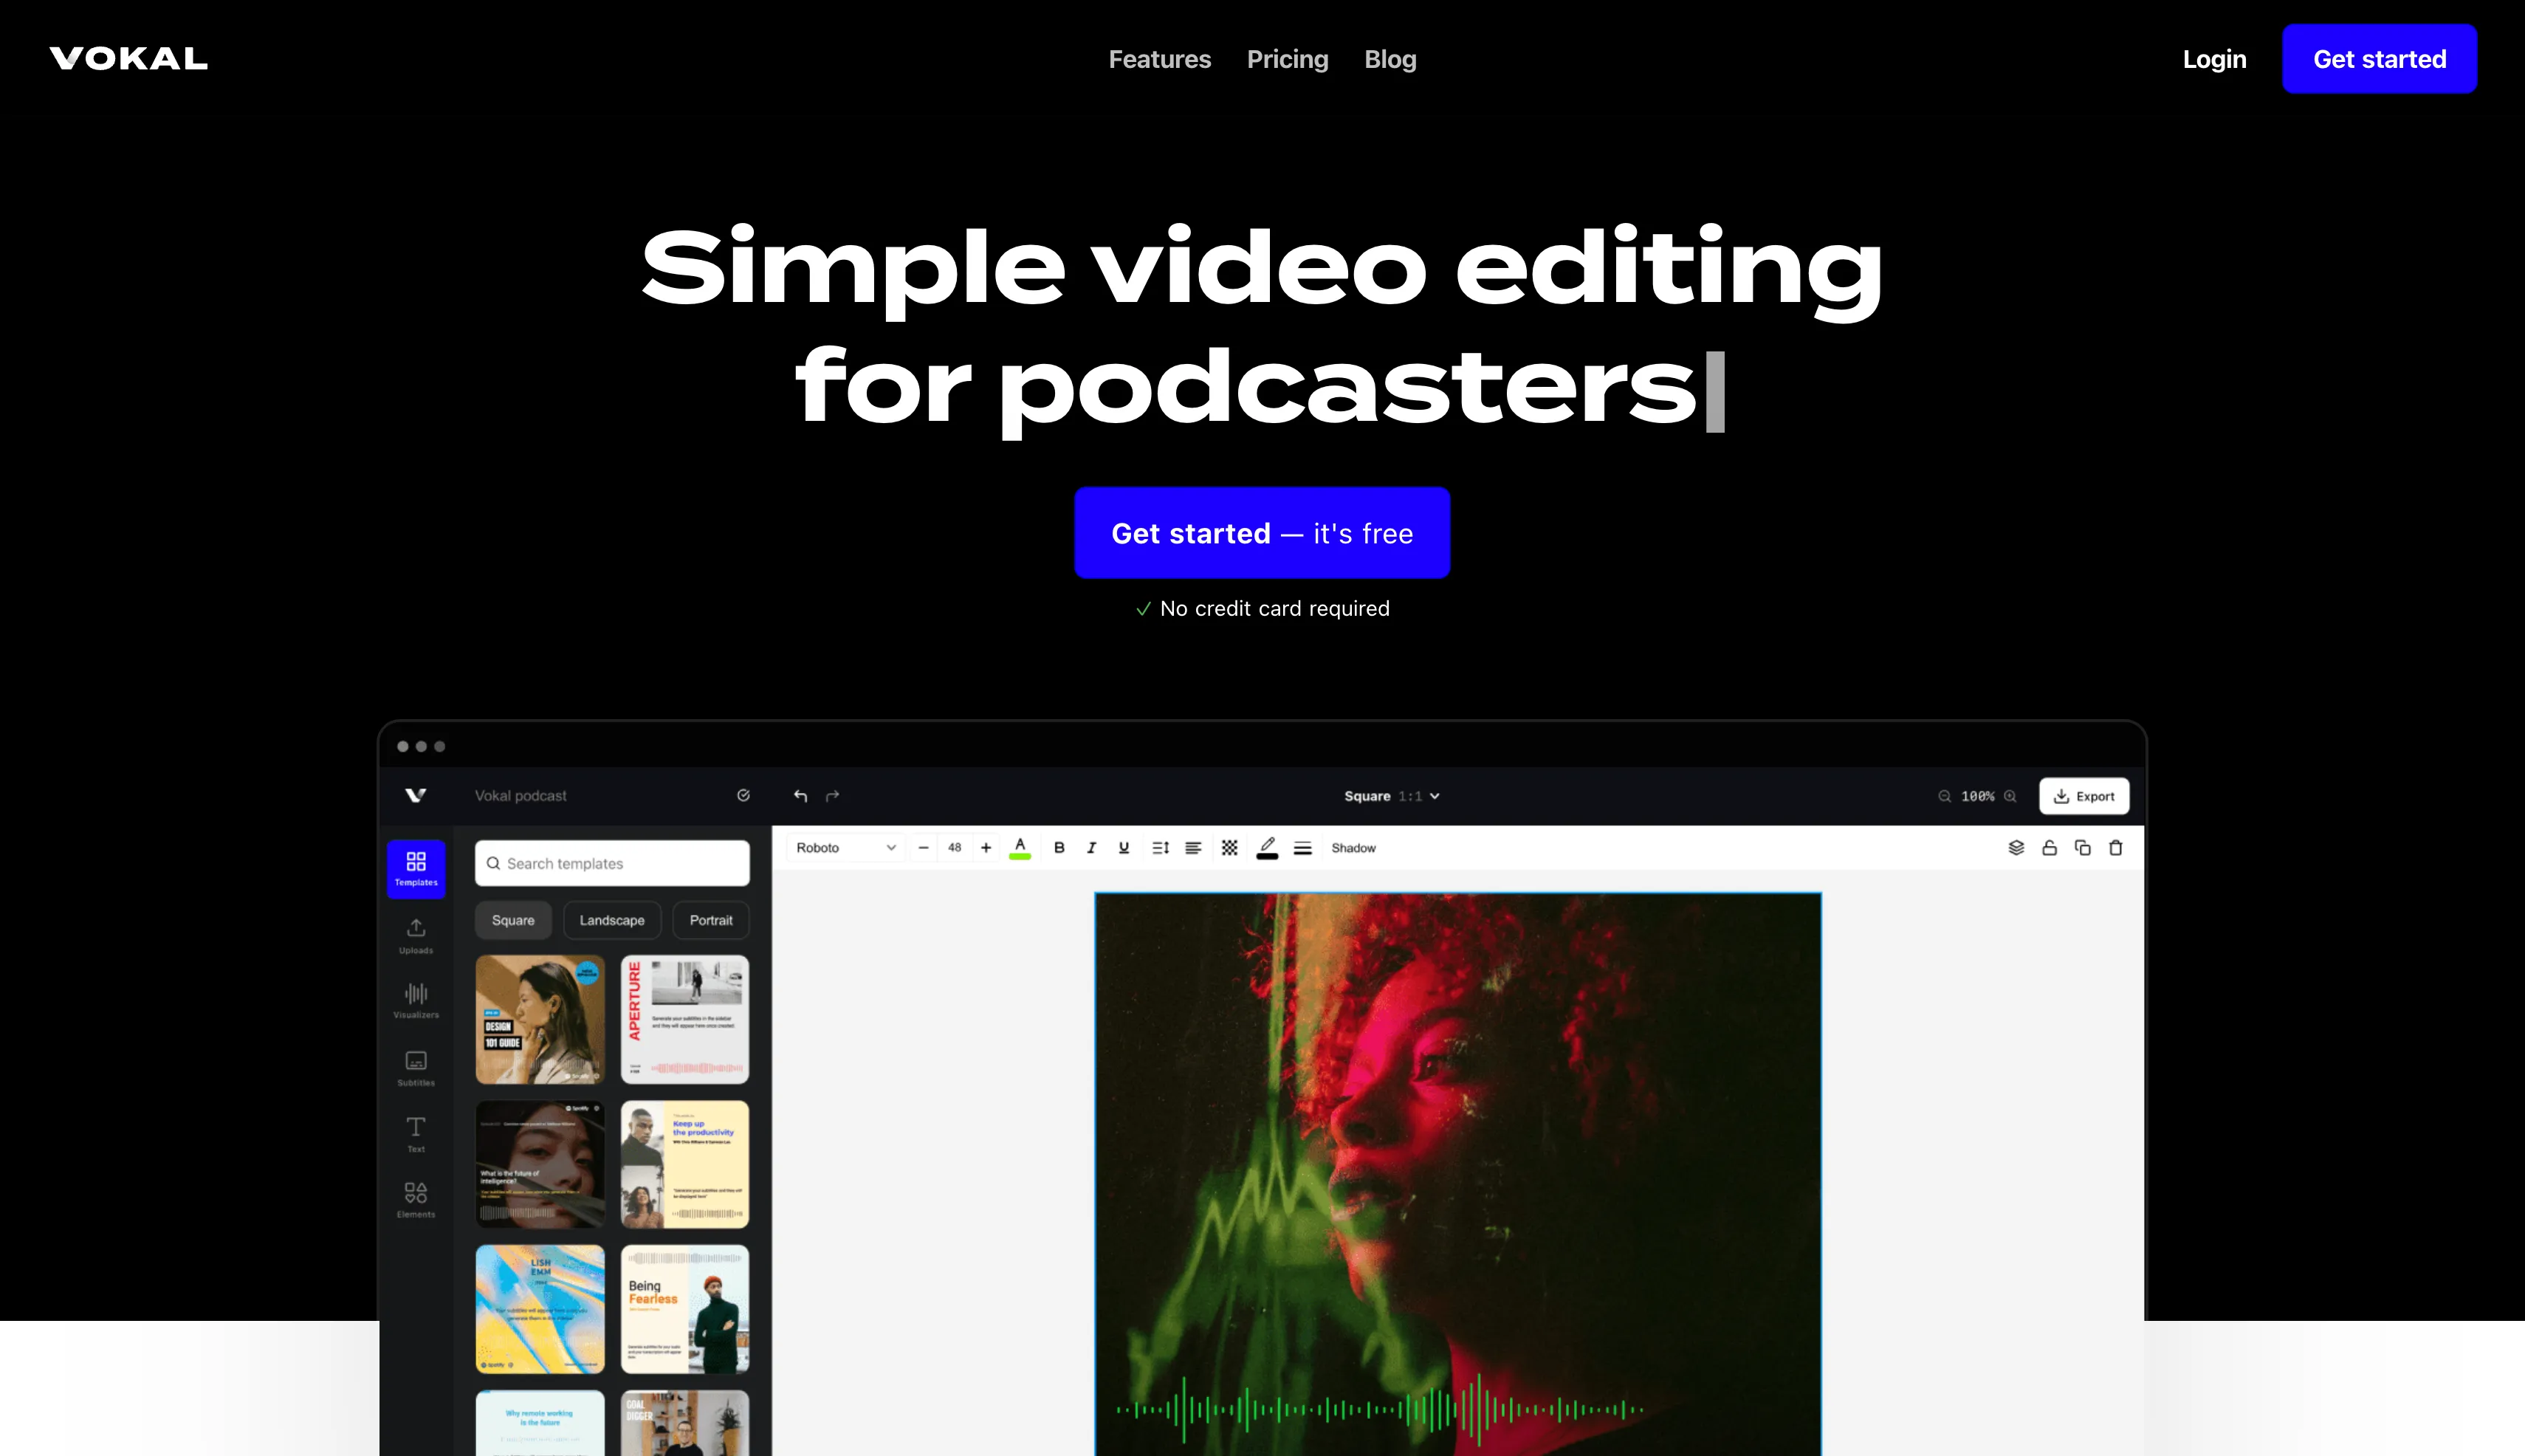Click the Login link

2214,59
